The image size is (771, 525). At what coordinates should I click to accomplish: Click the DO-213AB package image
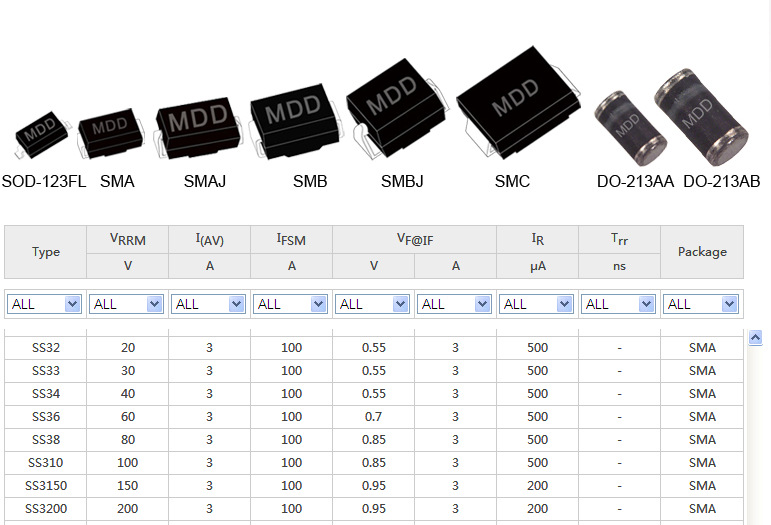pos(702,117)
